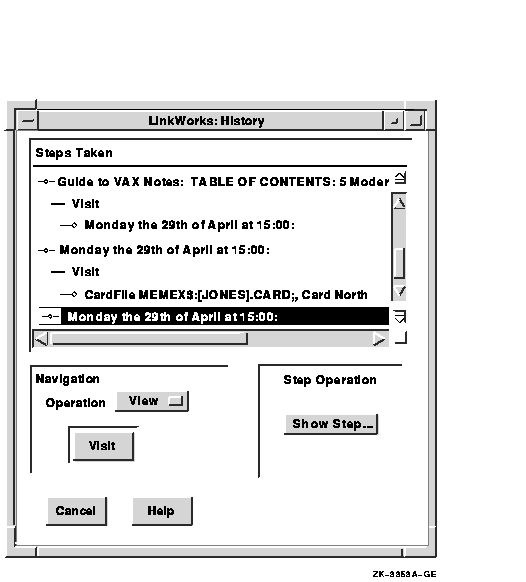
Task: Click vertical scrollbar down arrow
Action: pos(399,291)
